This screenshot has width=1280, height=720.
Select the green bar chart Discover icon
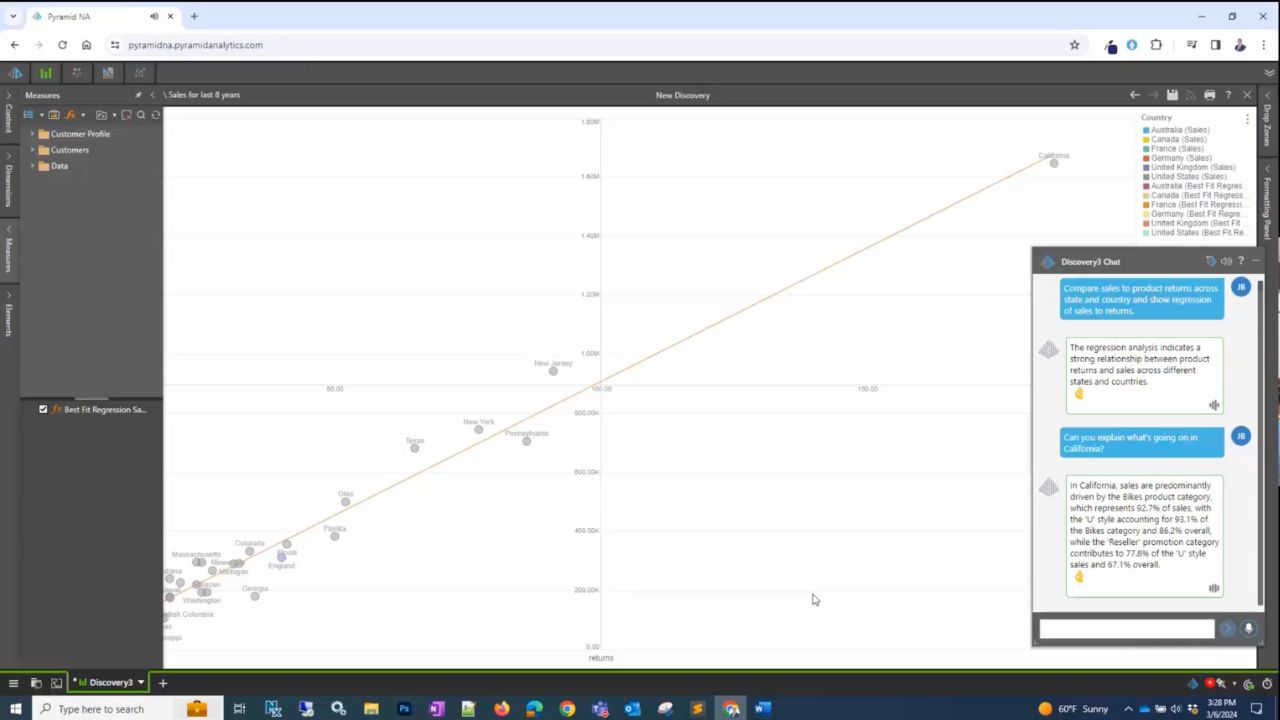pos(46,73)
